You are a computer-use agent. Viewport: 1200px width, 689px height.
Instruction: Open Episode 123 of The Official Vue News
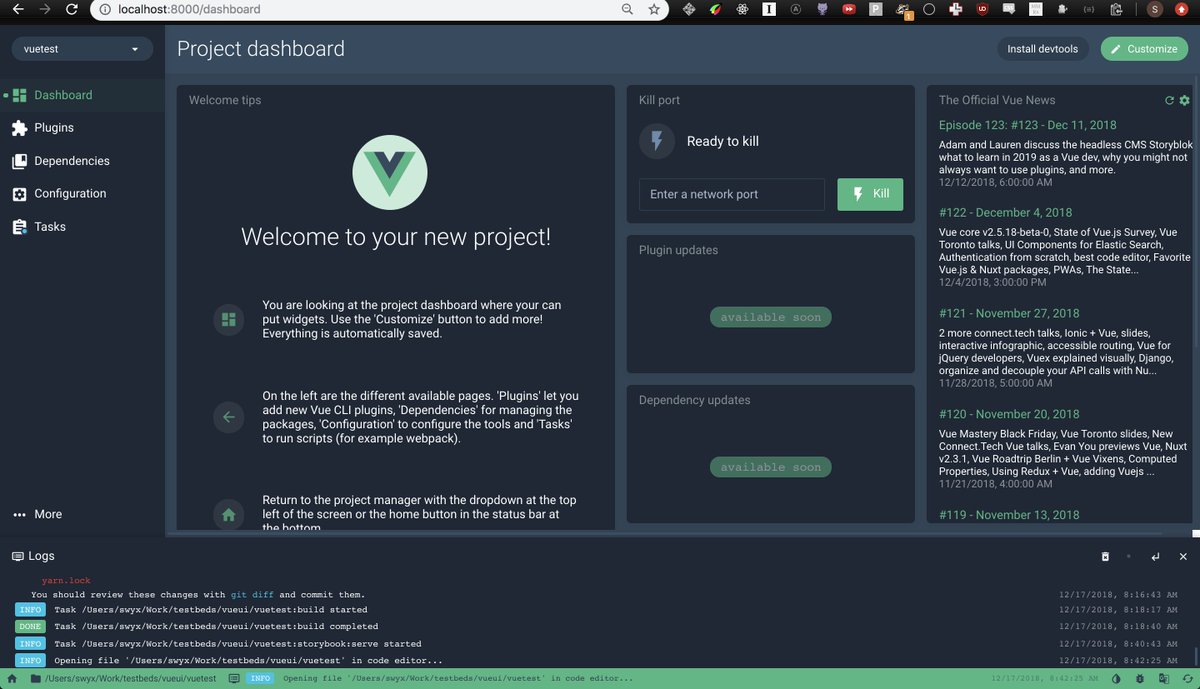point(1028,124)
